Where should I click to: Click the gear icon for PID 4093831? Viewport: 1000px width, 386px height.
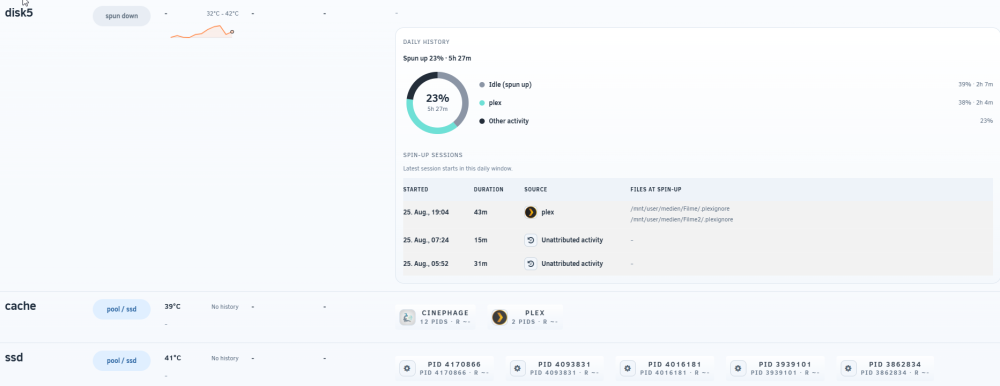pos(518,368)
